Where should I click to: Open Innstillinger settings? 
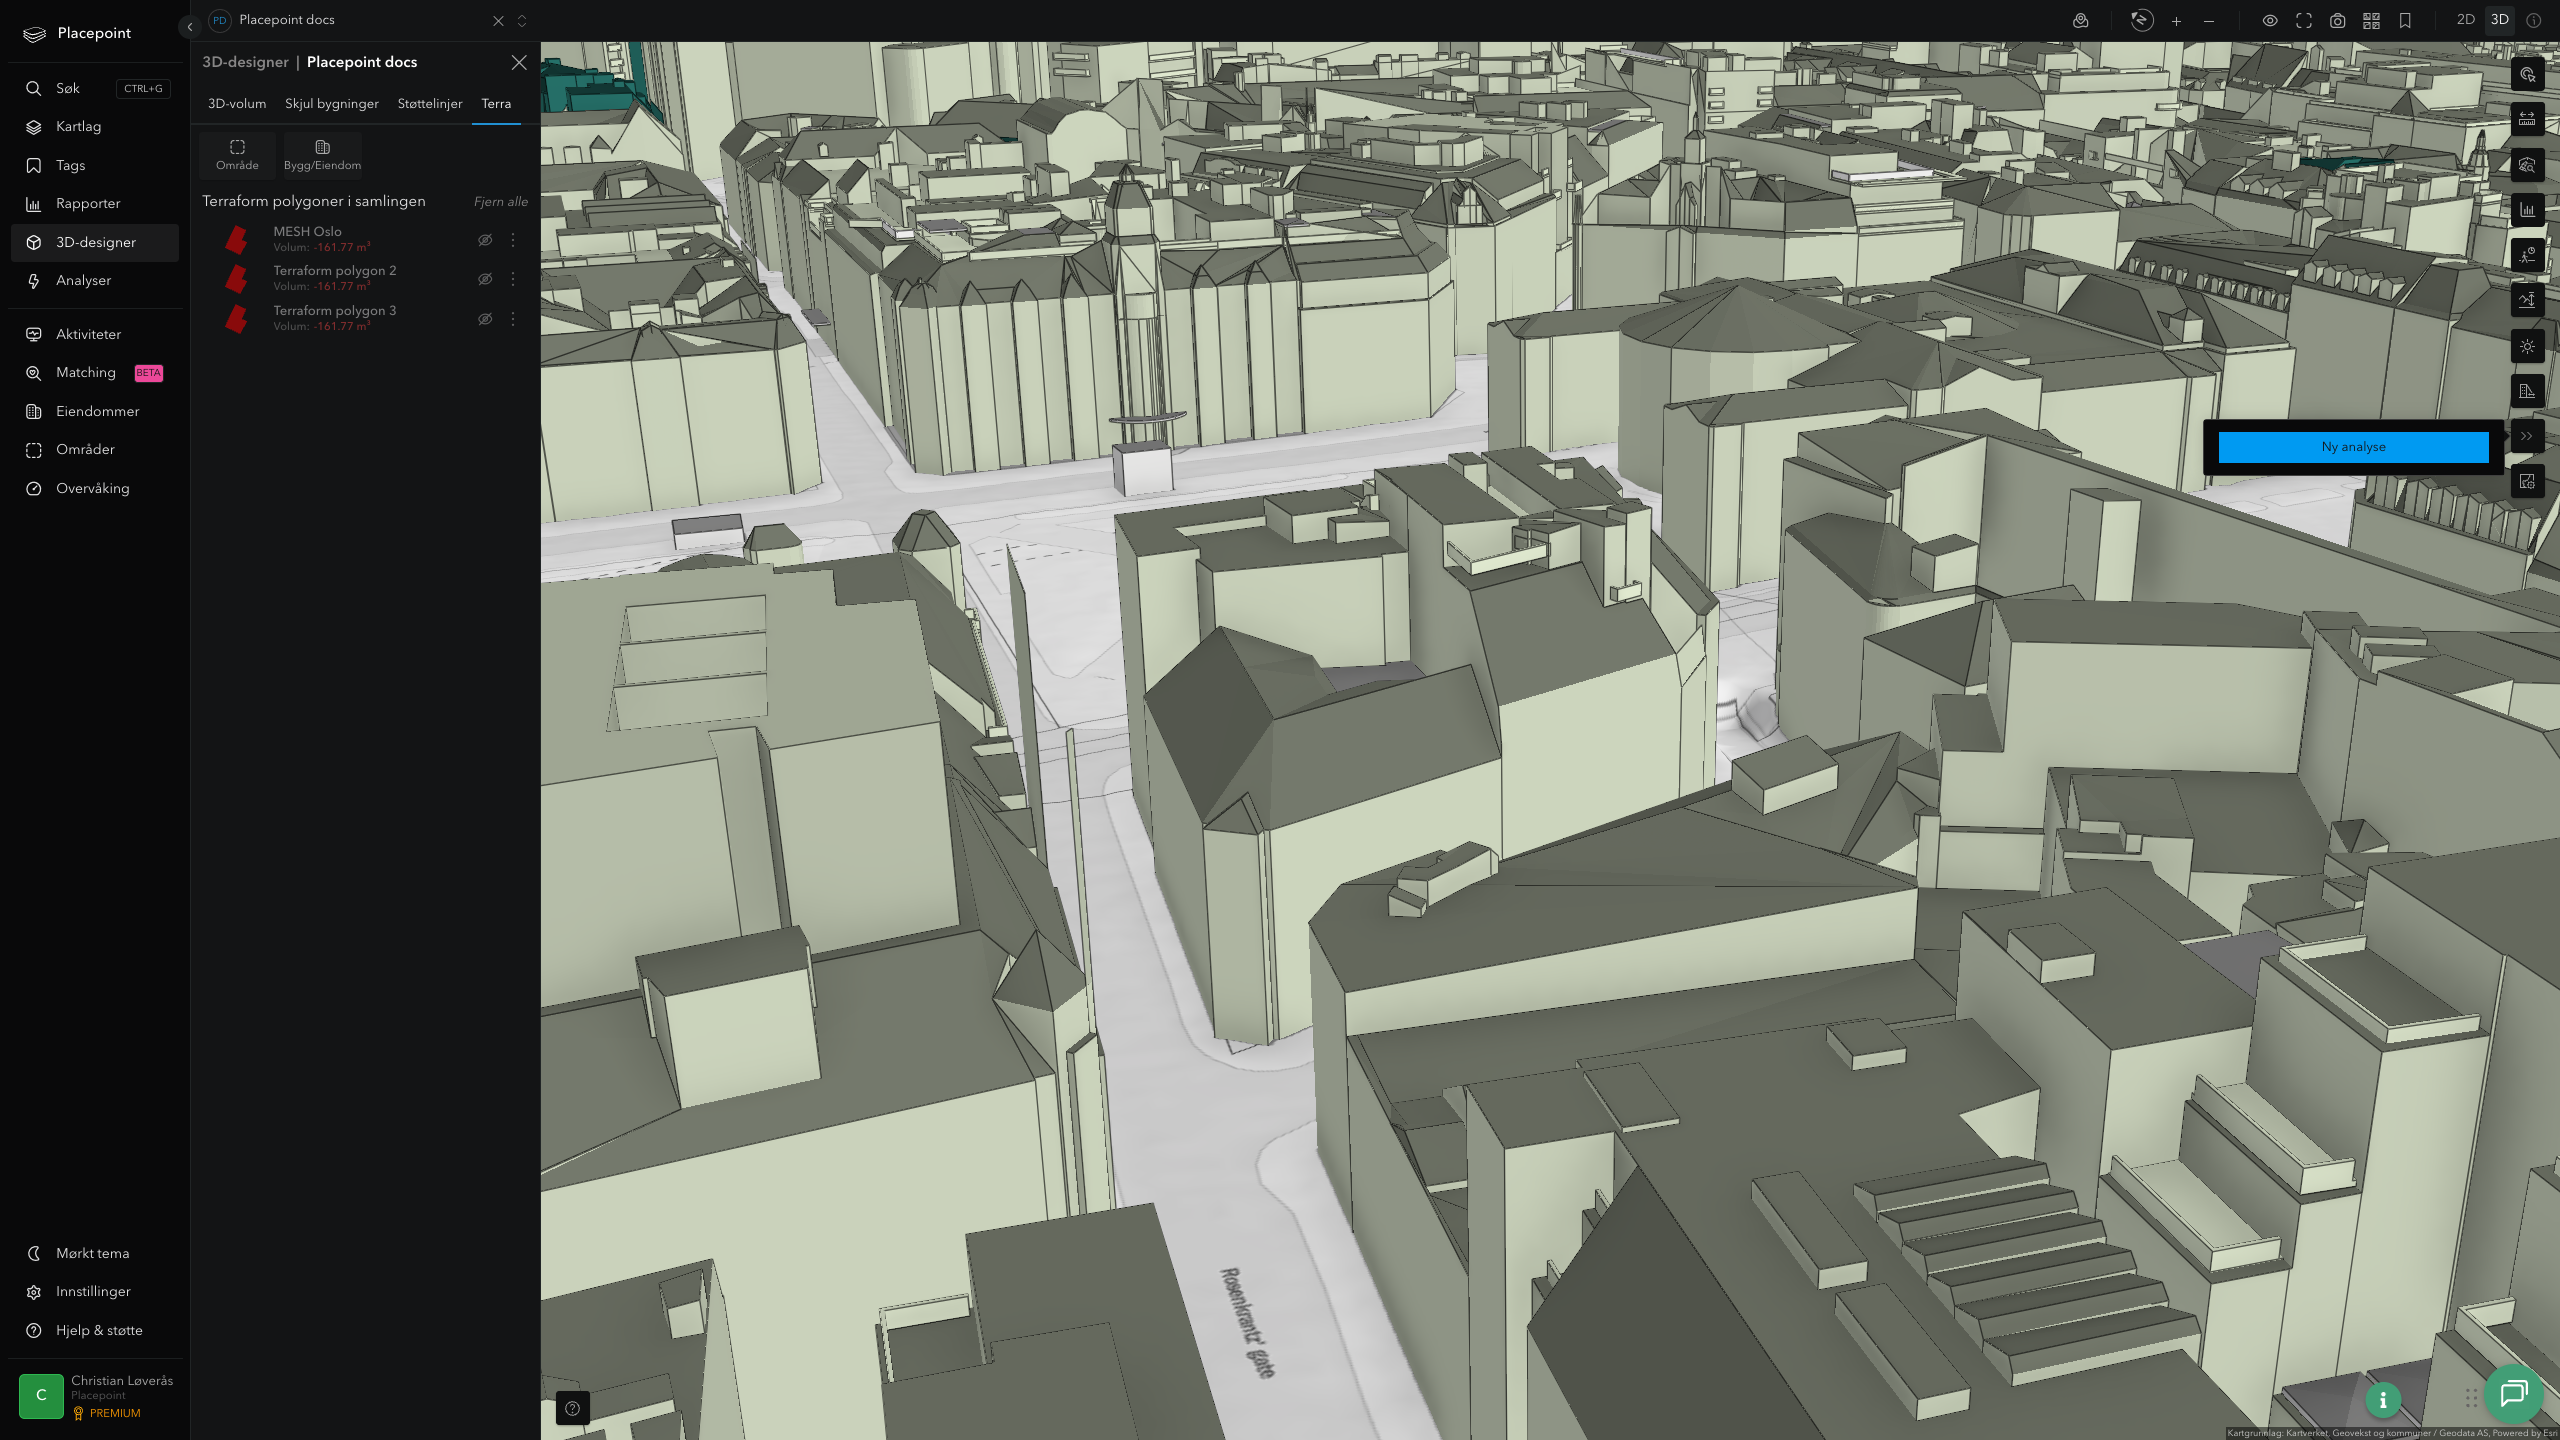(95, 1292)
